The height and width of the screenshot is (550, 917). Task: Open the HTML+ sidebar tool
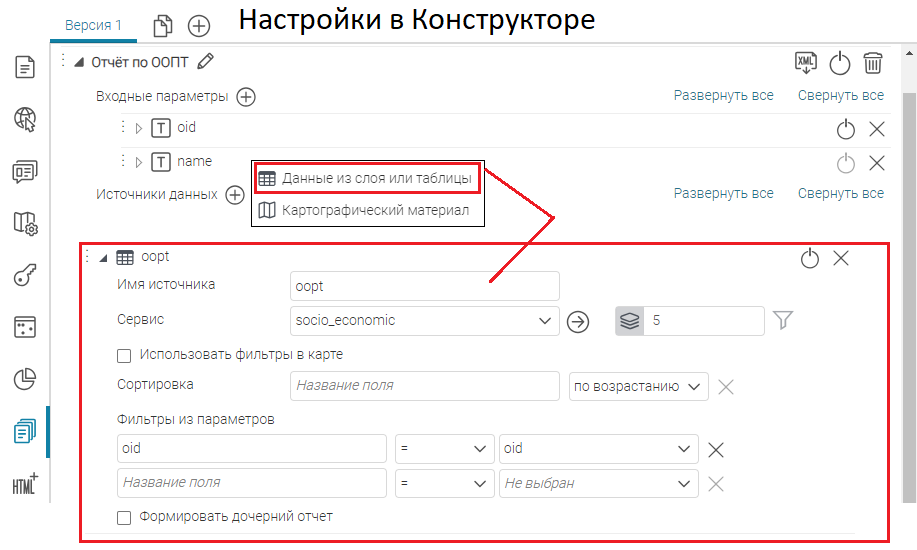[x=25, y=484]
